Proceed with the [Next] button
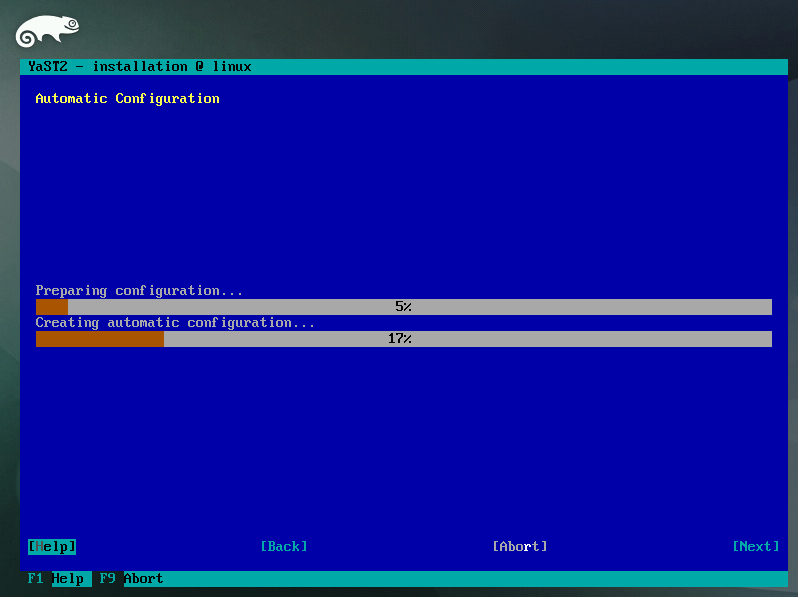 756,547
